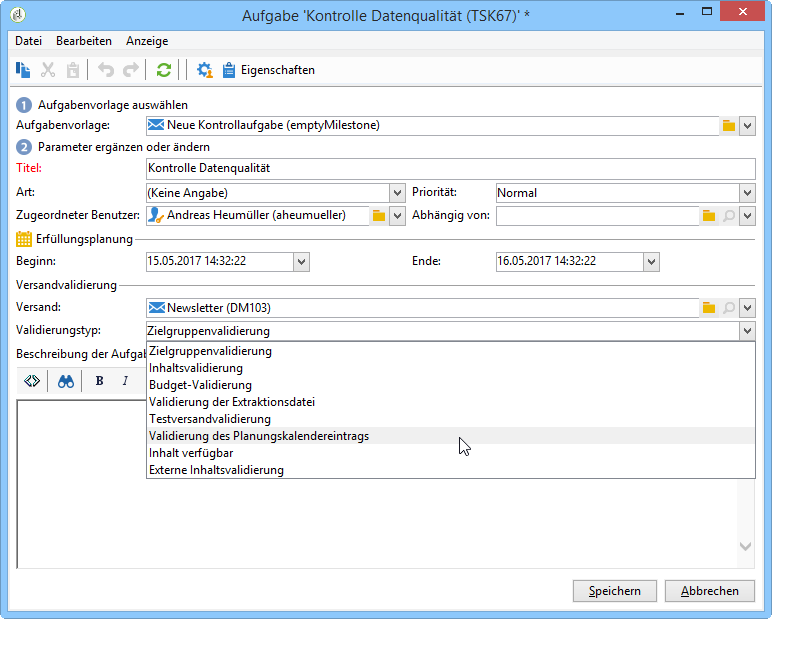The image size is (804, 651).
Task: Expand the Versand dropdown arrow
Action: coord(748,308)
